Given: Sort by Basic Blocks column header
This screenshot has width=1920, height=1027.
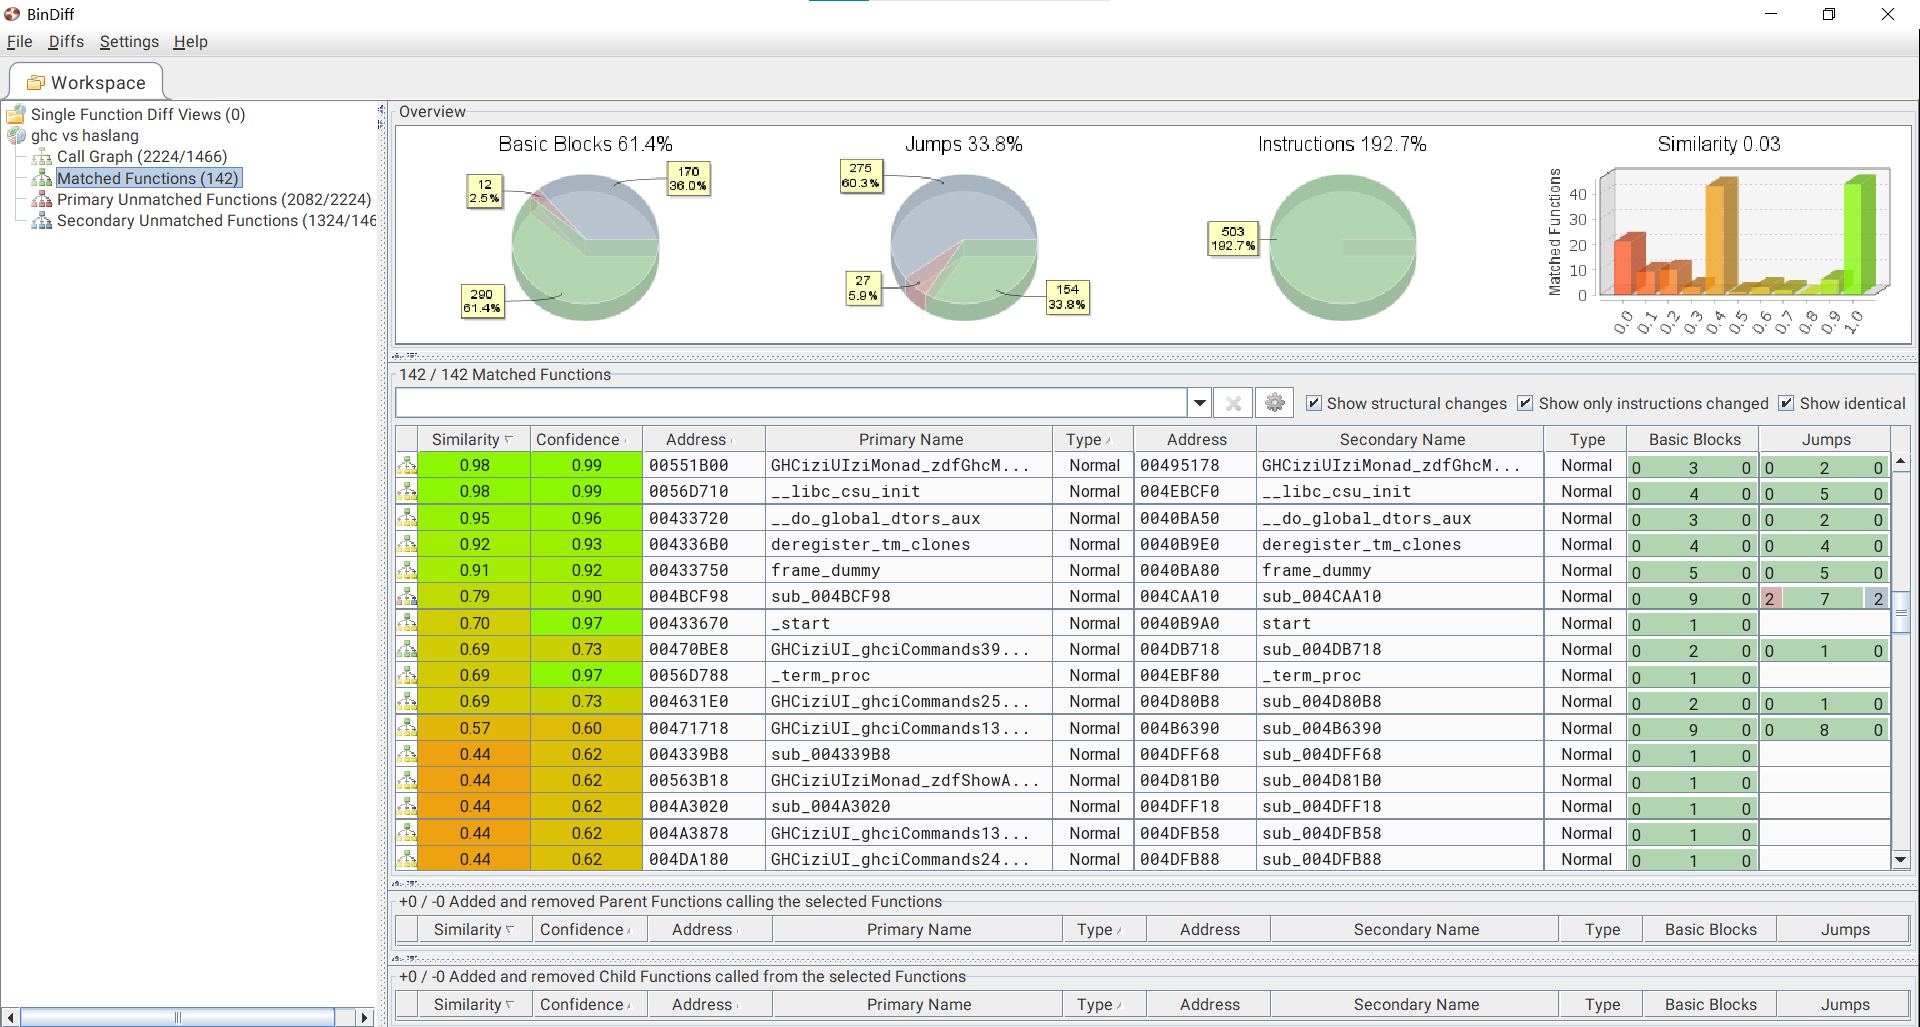Looking at the screenshot, I should [x=1694, y=439].
